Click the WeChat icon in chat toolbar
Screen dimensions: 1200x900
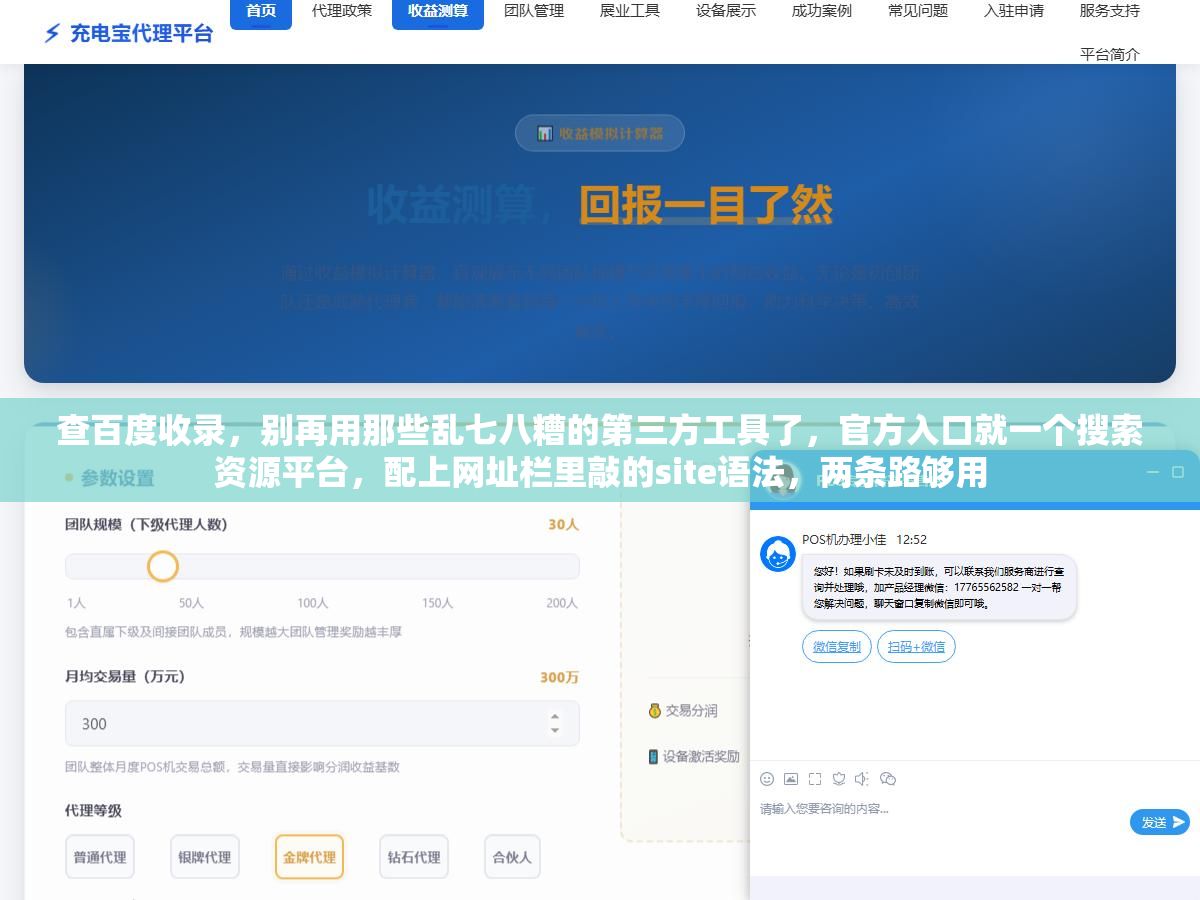pyautogui.click(x=887, y=778)
